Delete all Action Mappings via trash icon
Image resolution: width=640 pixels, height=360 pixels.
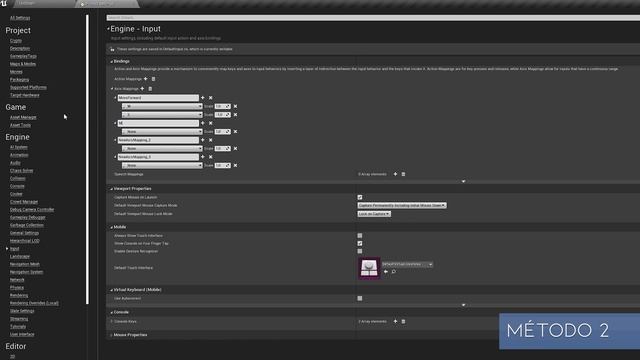click(153, 79)
